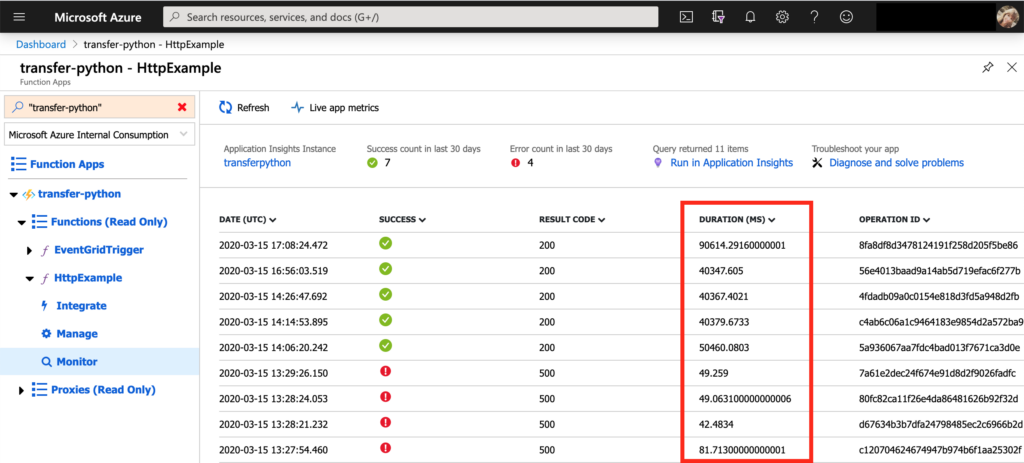This screenshot has width=1024, height=463.
Task: Click the search resources box
Action: (410, 18)
